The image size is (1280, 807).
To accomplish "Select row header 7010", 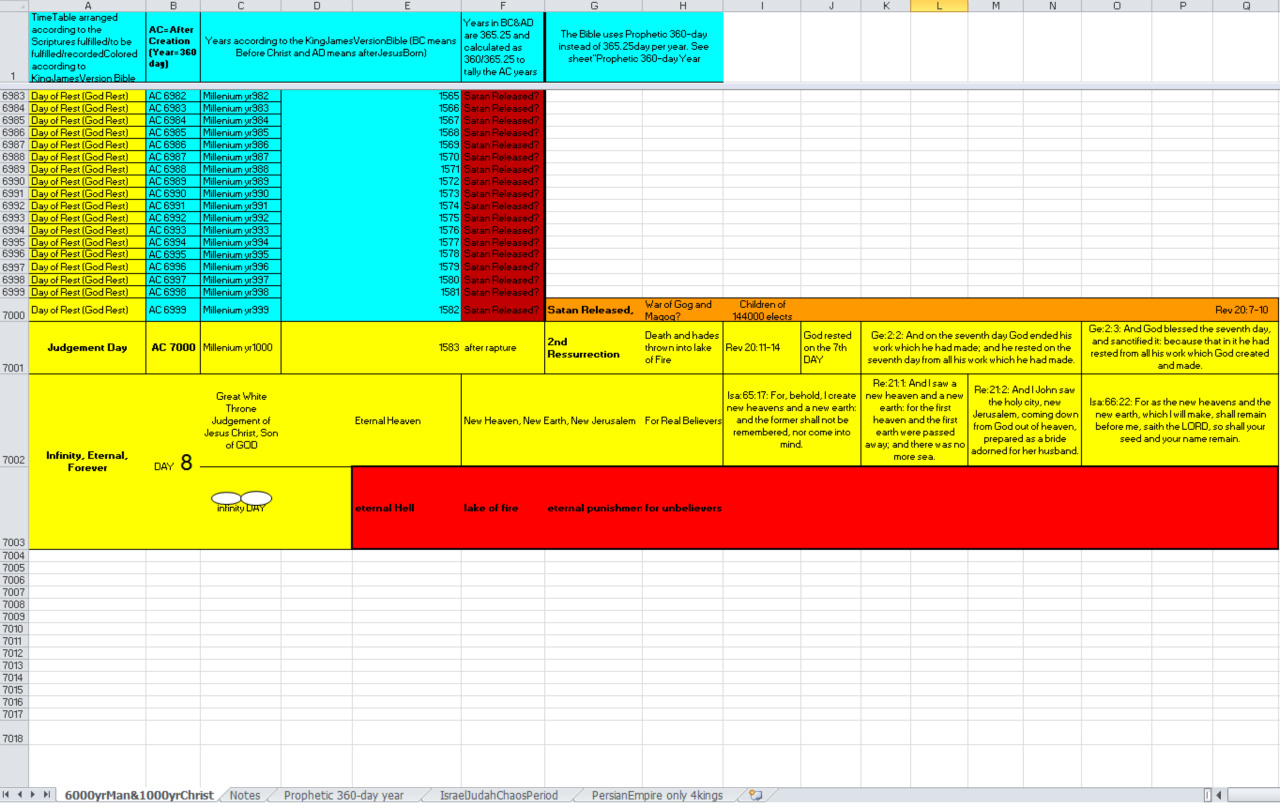I will tap(14, 629).
